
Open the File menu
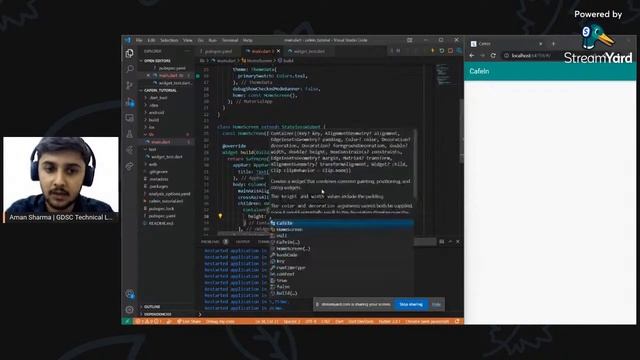pyautogui.click(x=139, y=40)
